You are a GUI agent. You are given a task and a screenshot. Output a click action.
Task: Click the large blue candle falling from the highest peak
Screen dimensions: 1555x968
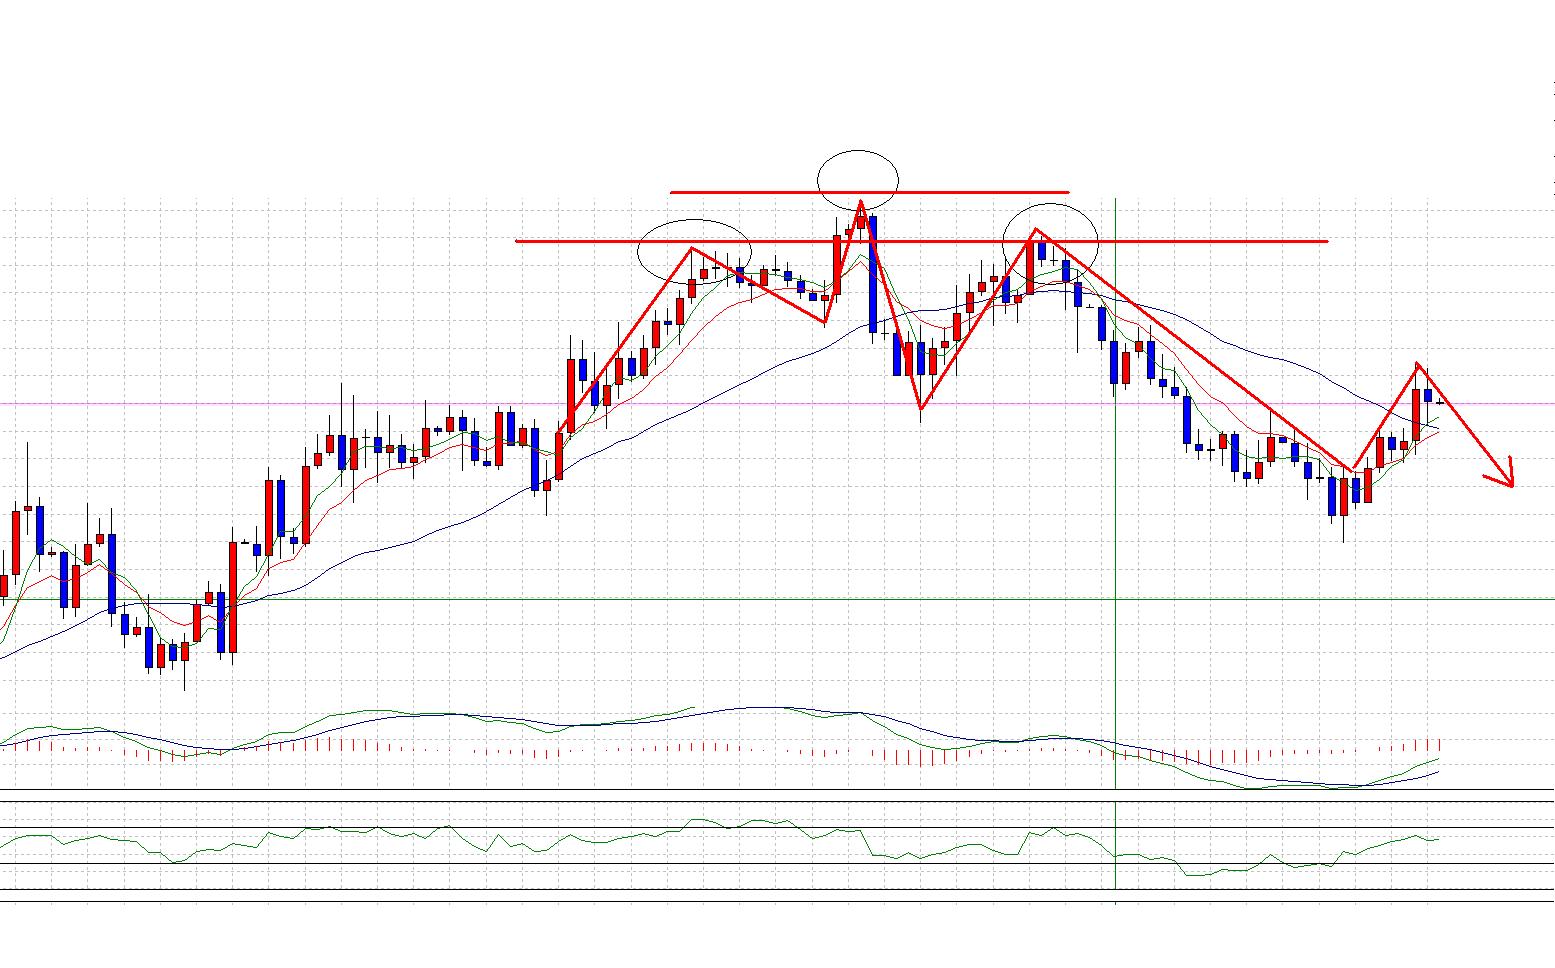(x=873, y=274)
